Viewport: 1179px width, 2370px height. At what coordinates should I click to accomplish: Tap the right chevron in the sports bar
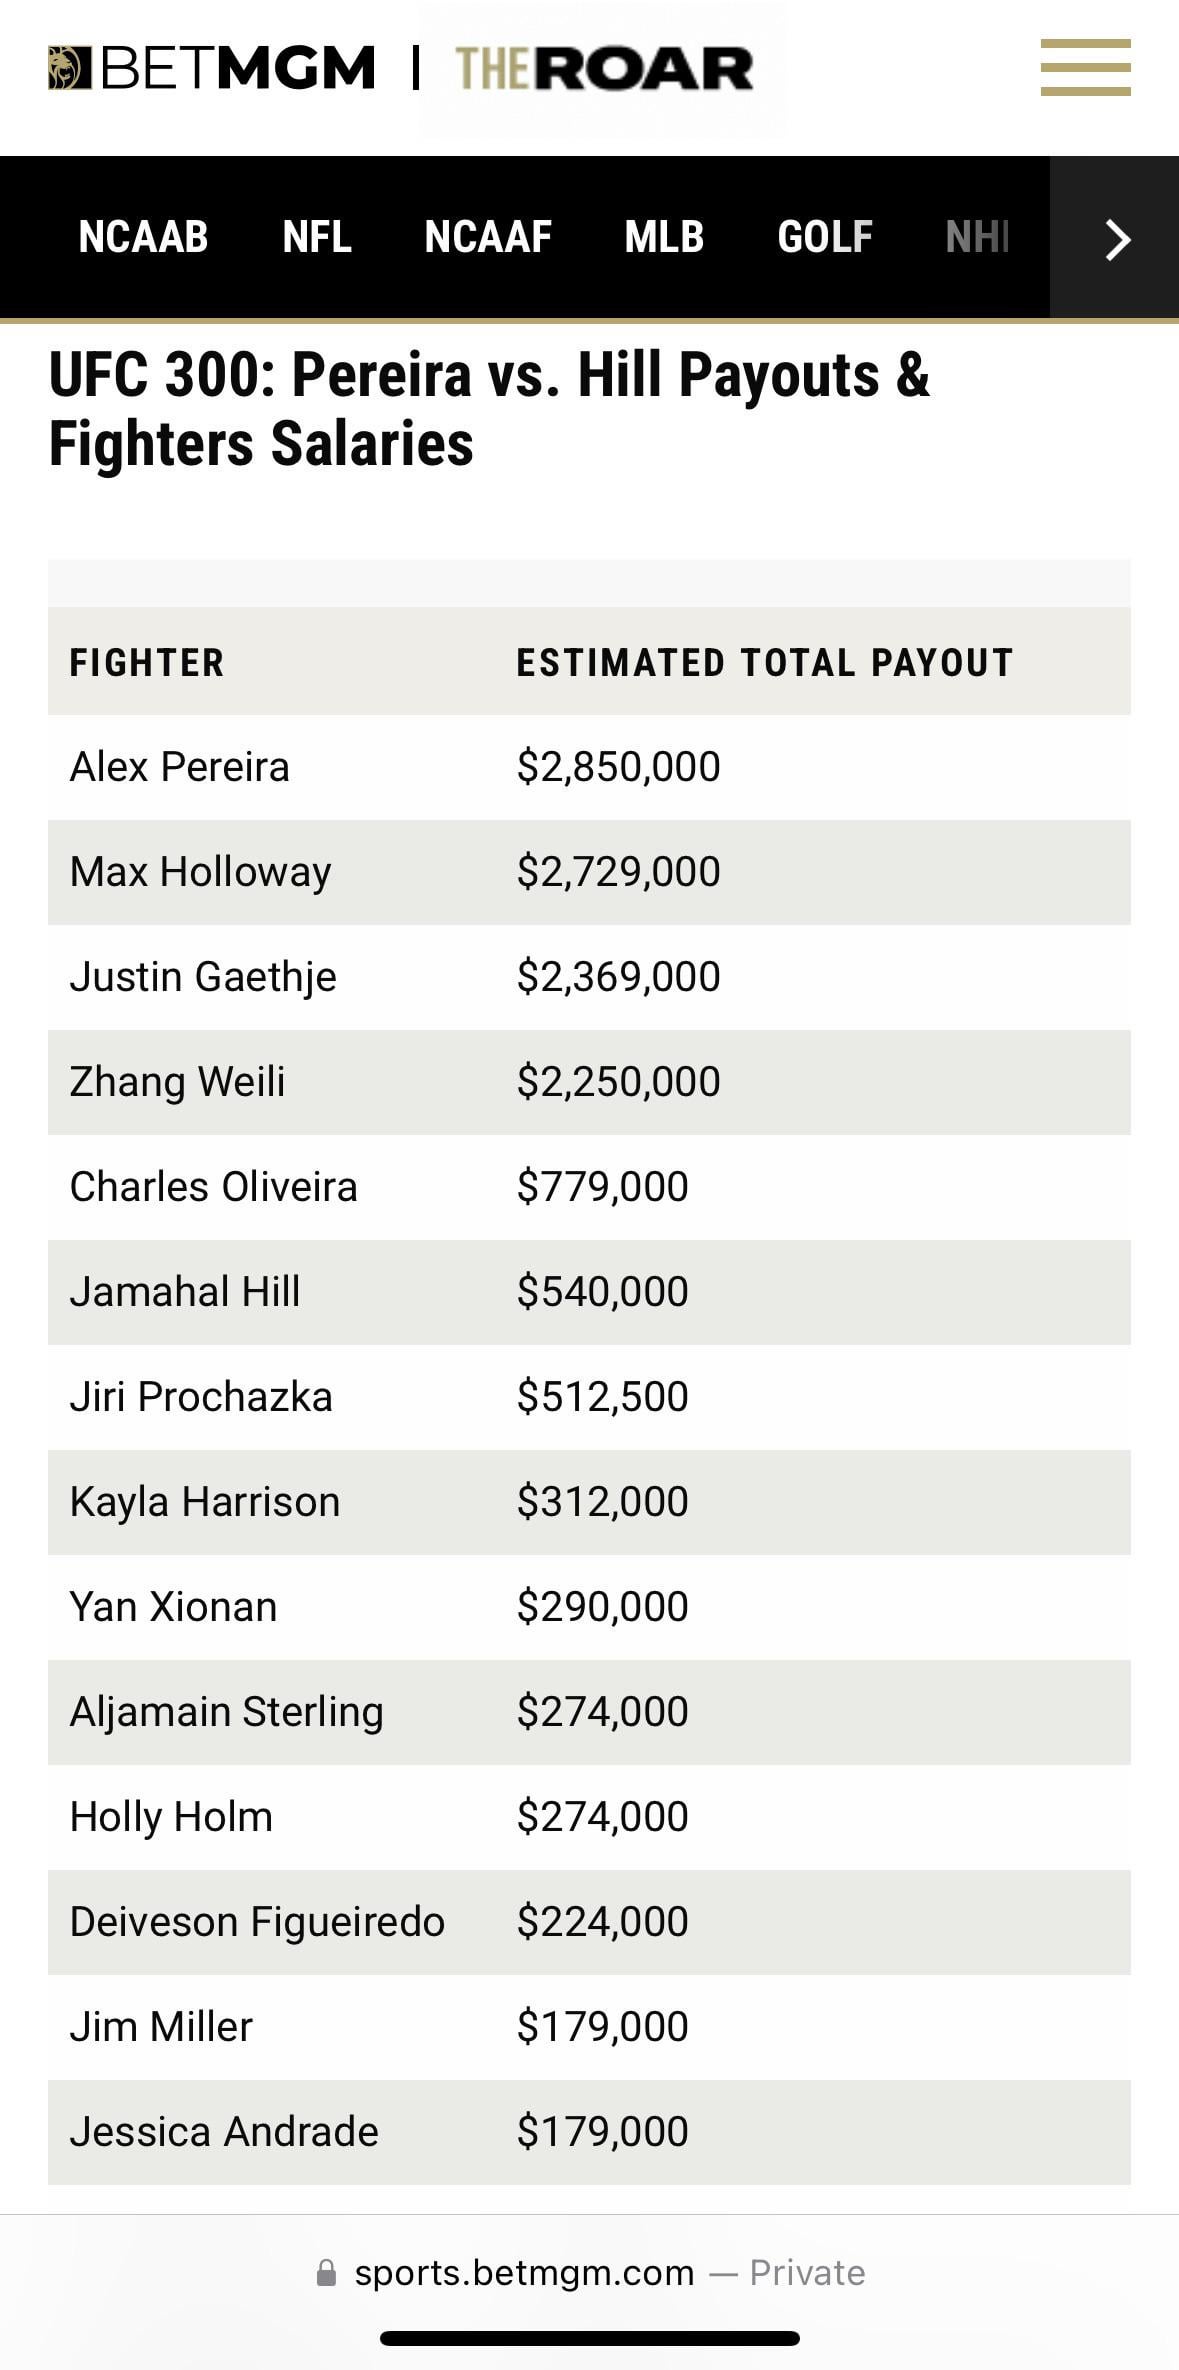click(x=1117, y=239)
